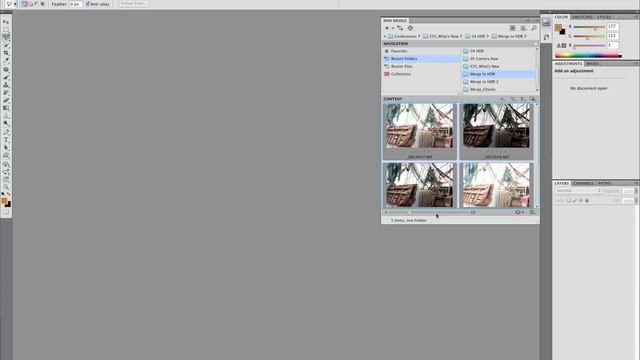Select the Lasso tool in toolbox
The image size is (640, 360).
pyautogui.click(x=6, y=37)
